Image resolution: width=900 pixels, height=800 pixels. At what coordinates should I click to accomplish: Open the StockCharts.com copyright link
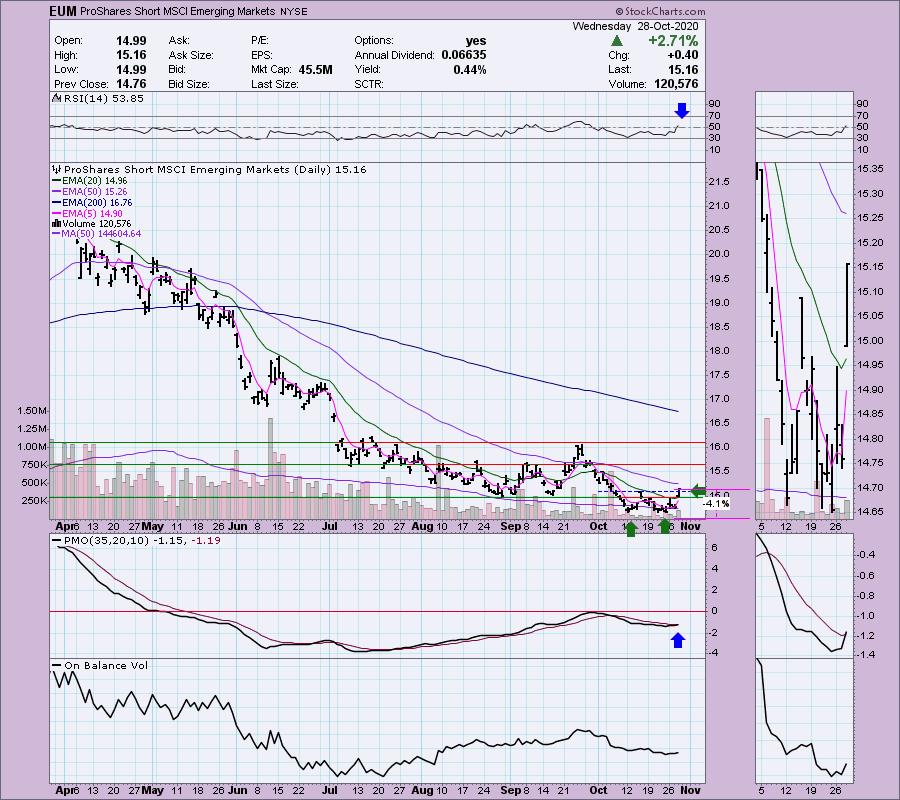[660, 11]
